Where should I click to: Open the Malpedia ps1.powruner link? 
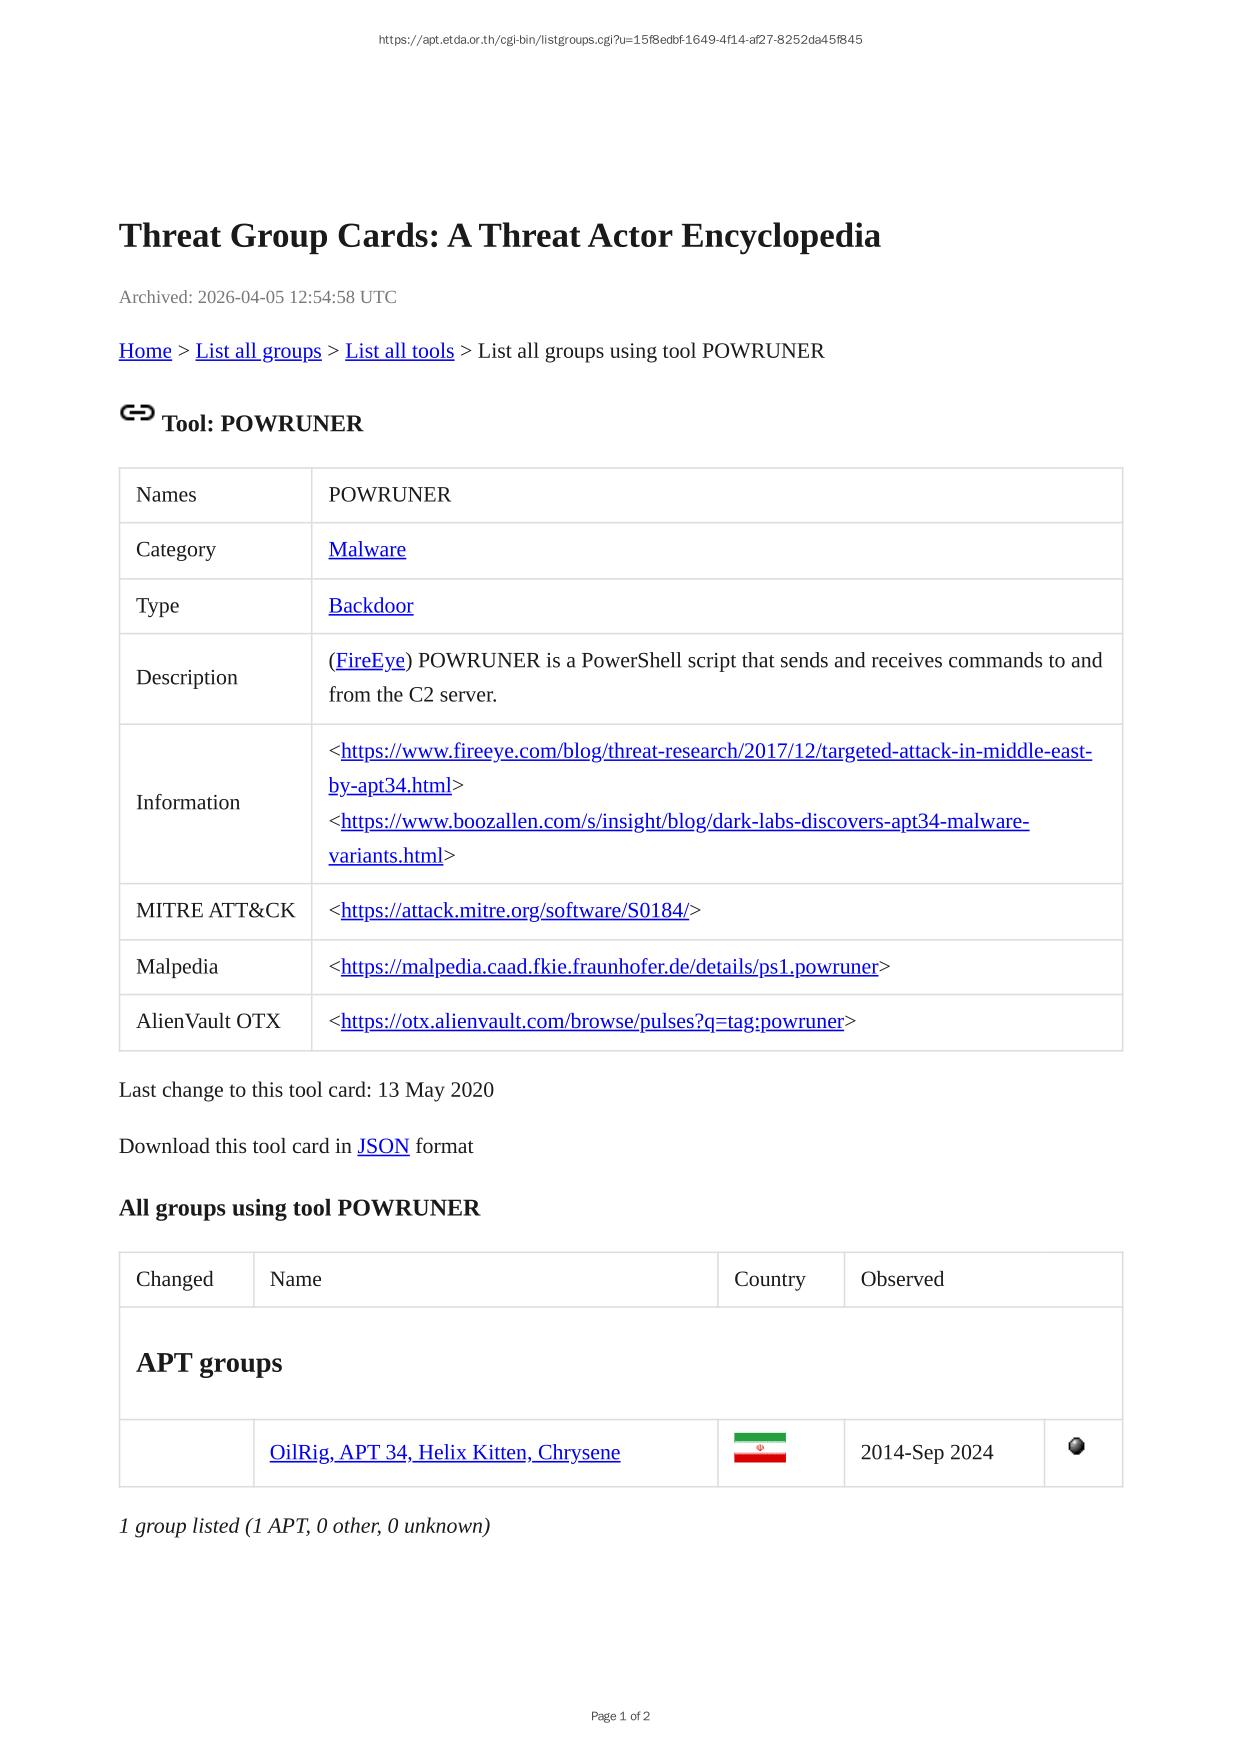pyautogui.click(x=609, y=967)
